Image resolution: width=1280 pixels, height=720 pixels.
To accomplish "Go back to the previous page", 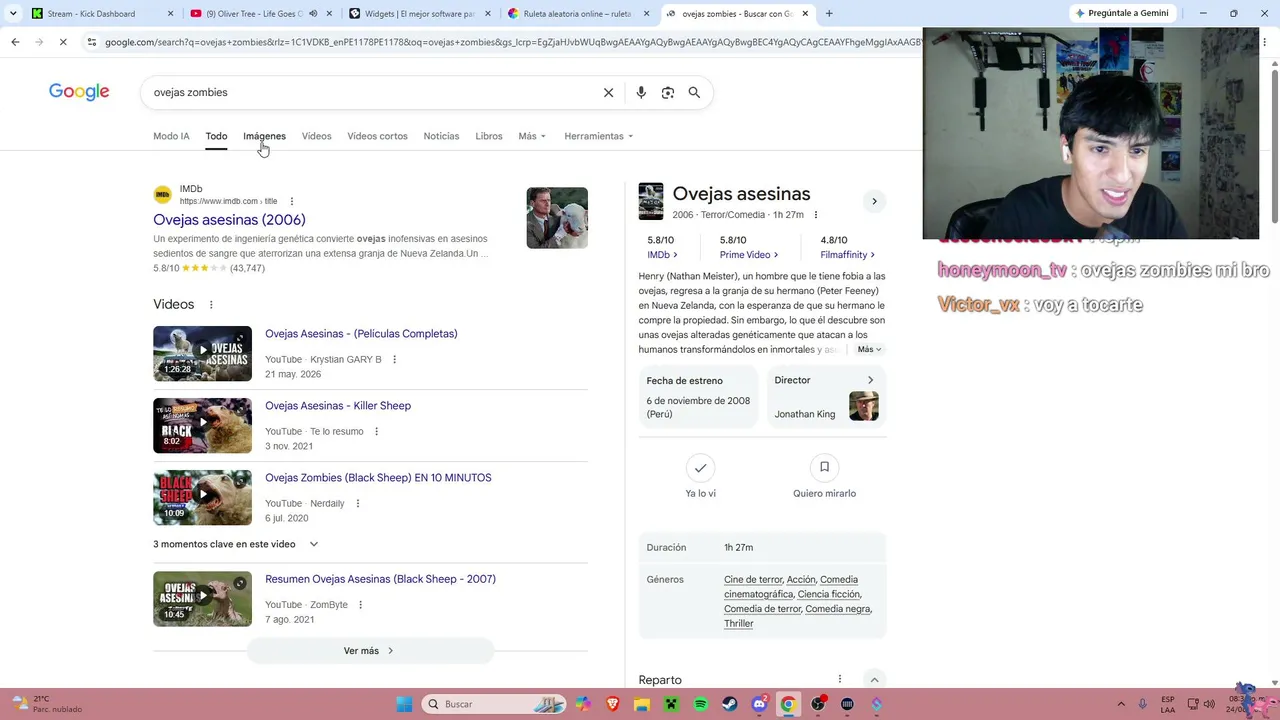I will click(15, 42).
